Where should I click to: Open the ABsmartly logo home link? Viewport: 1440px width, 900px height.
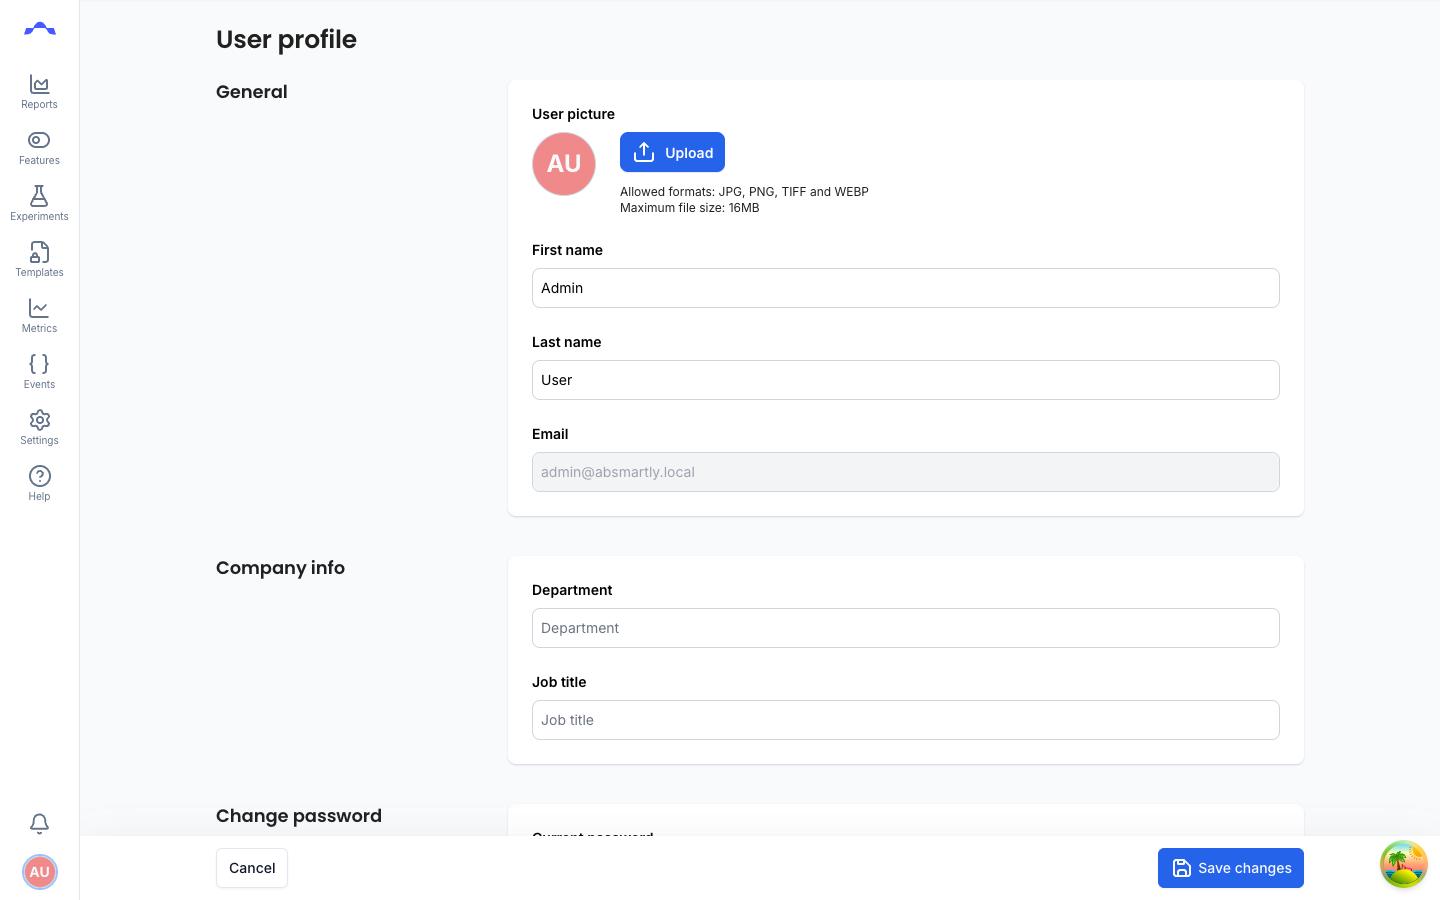(40, 29)
